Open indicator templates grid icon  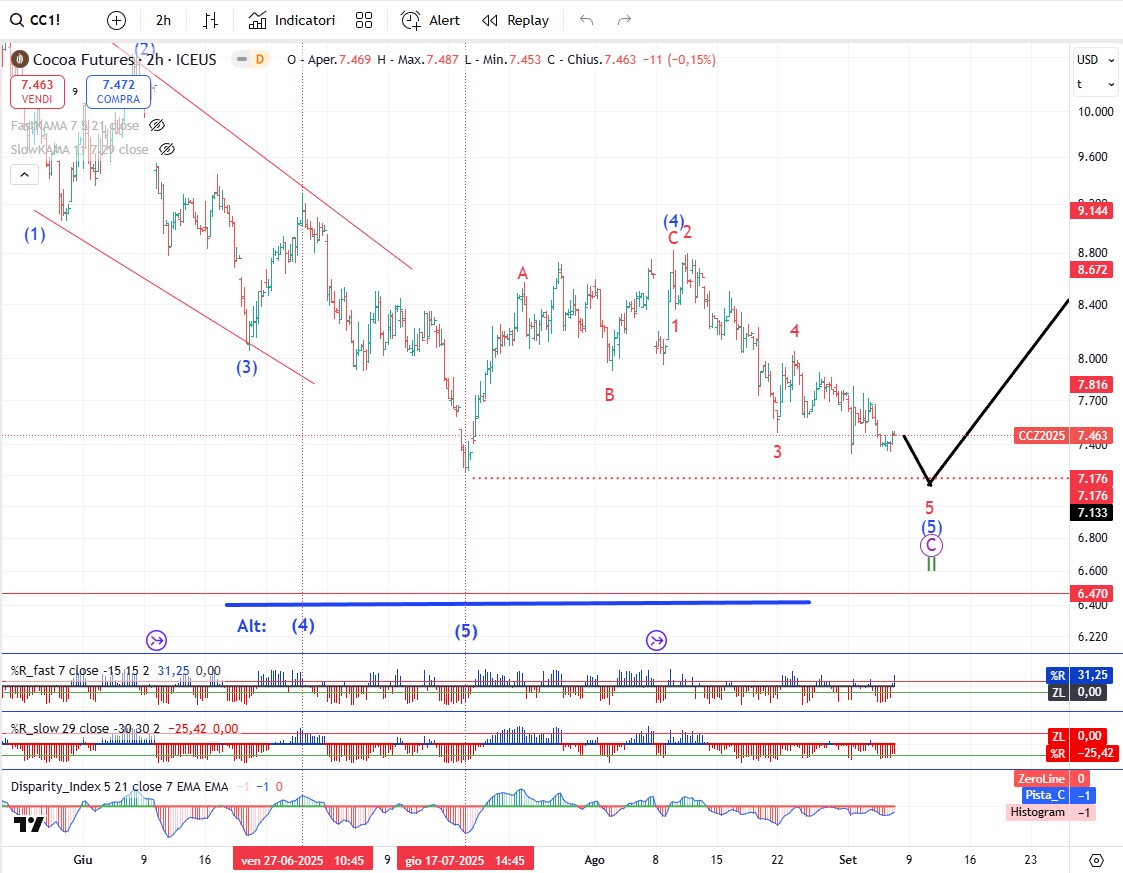(x=364, y=20)
